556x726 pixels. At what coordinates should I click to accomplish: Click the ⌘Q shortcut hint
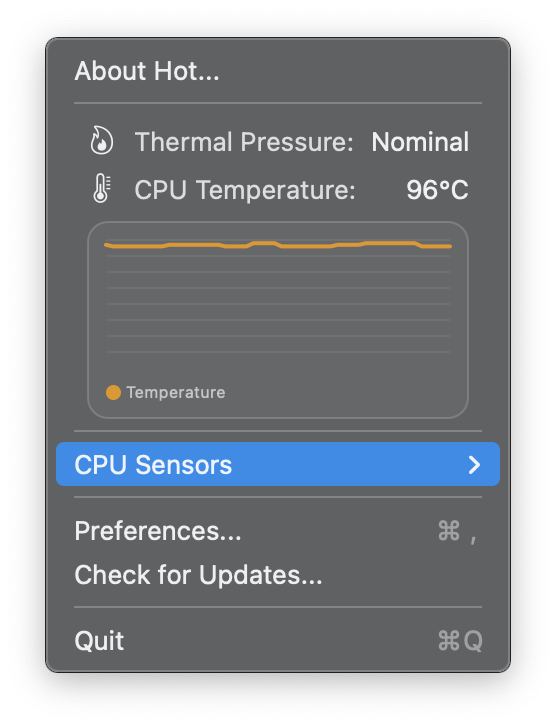460,641
